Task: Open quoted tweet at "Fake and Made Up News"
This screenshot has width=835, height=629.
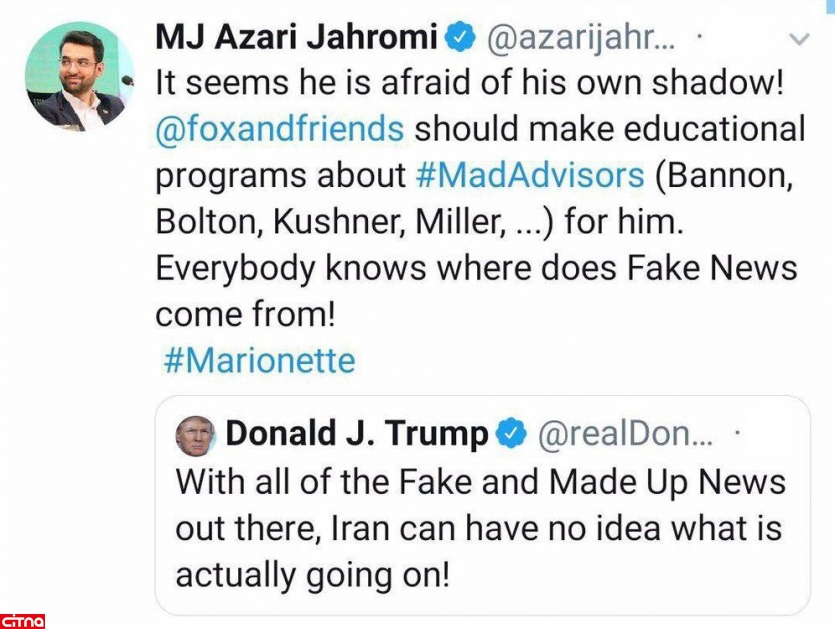Action: [480, 481]
